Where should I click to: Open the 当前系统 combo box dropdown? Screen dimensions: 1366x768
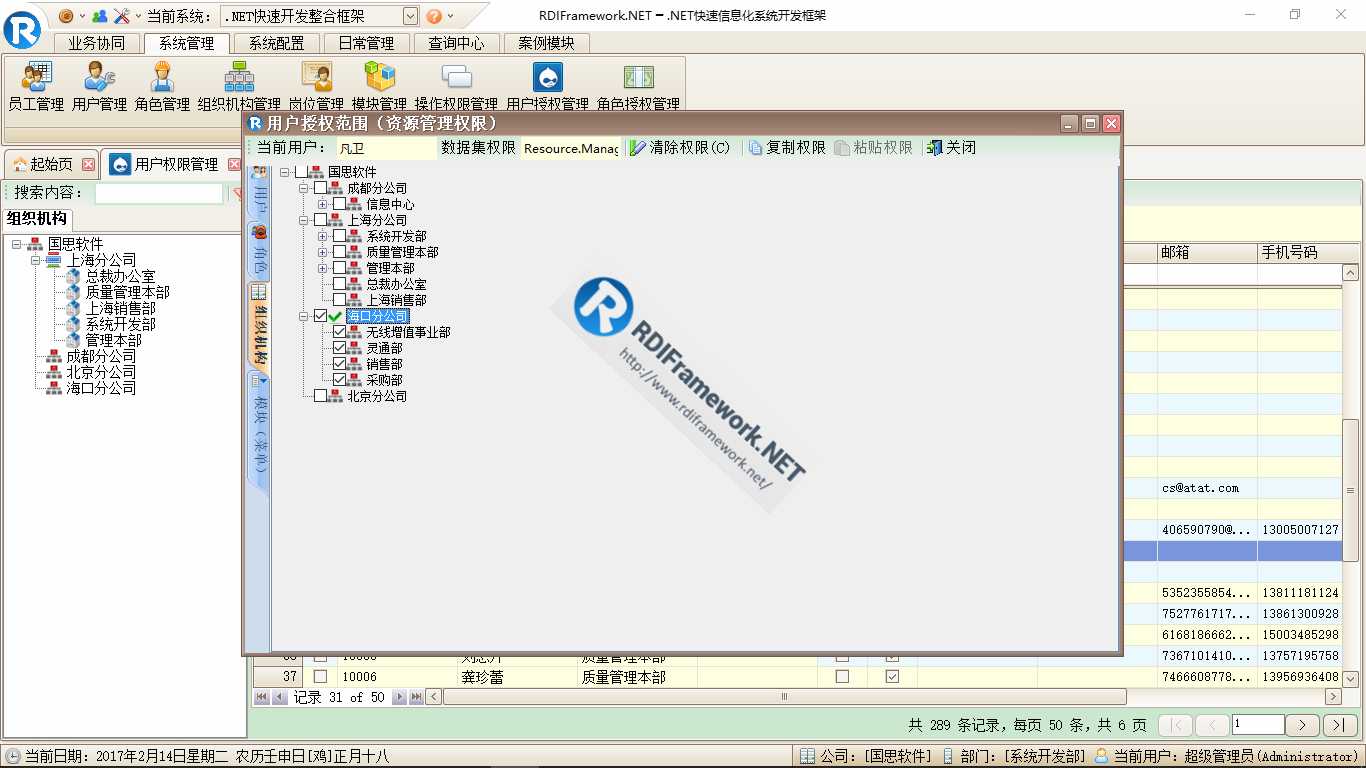click(411, 16)
